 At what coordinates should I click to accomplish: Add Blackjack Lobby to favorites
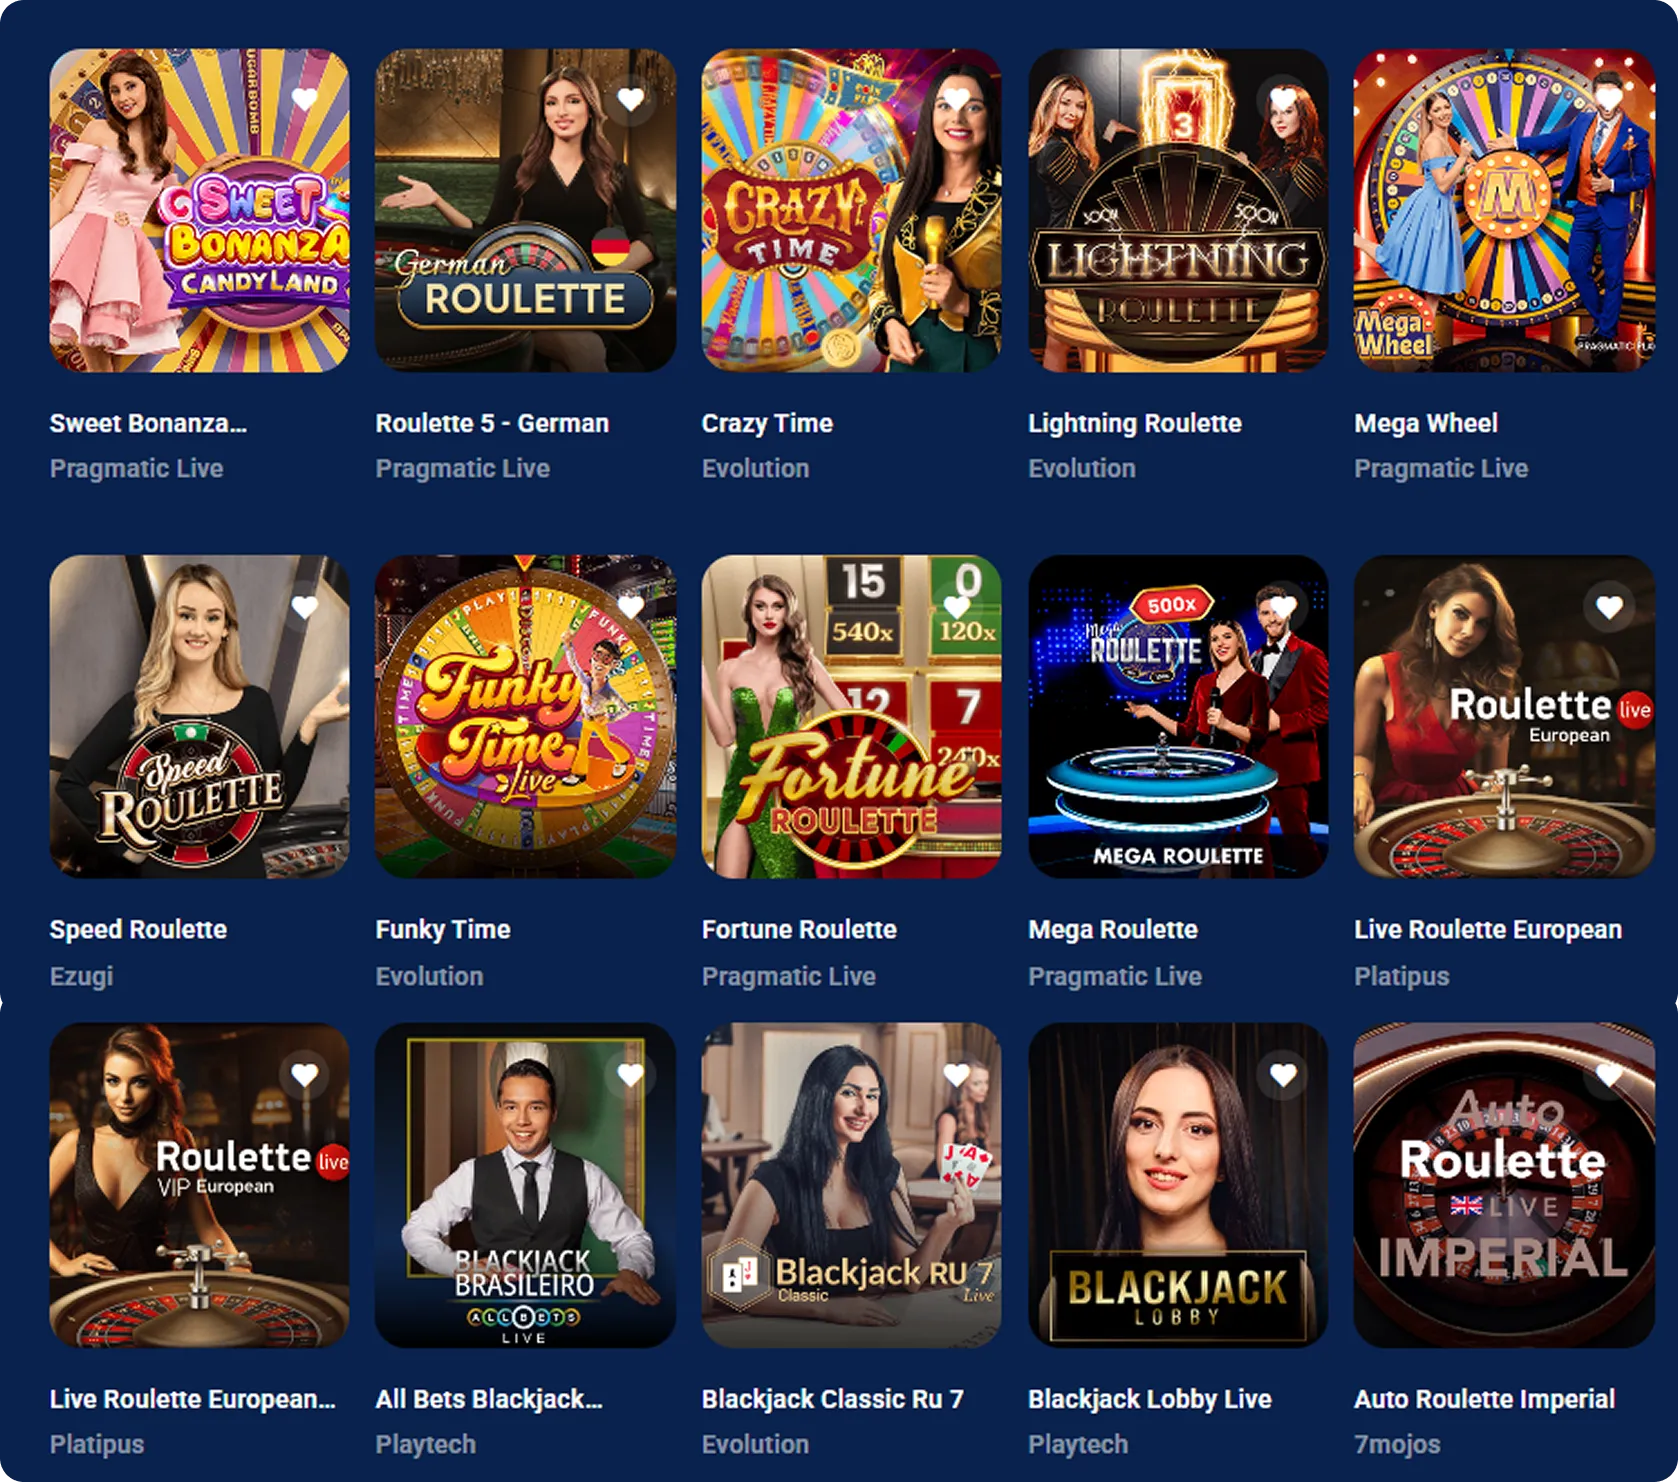(1283, 1075)
